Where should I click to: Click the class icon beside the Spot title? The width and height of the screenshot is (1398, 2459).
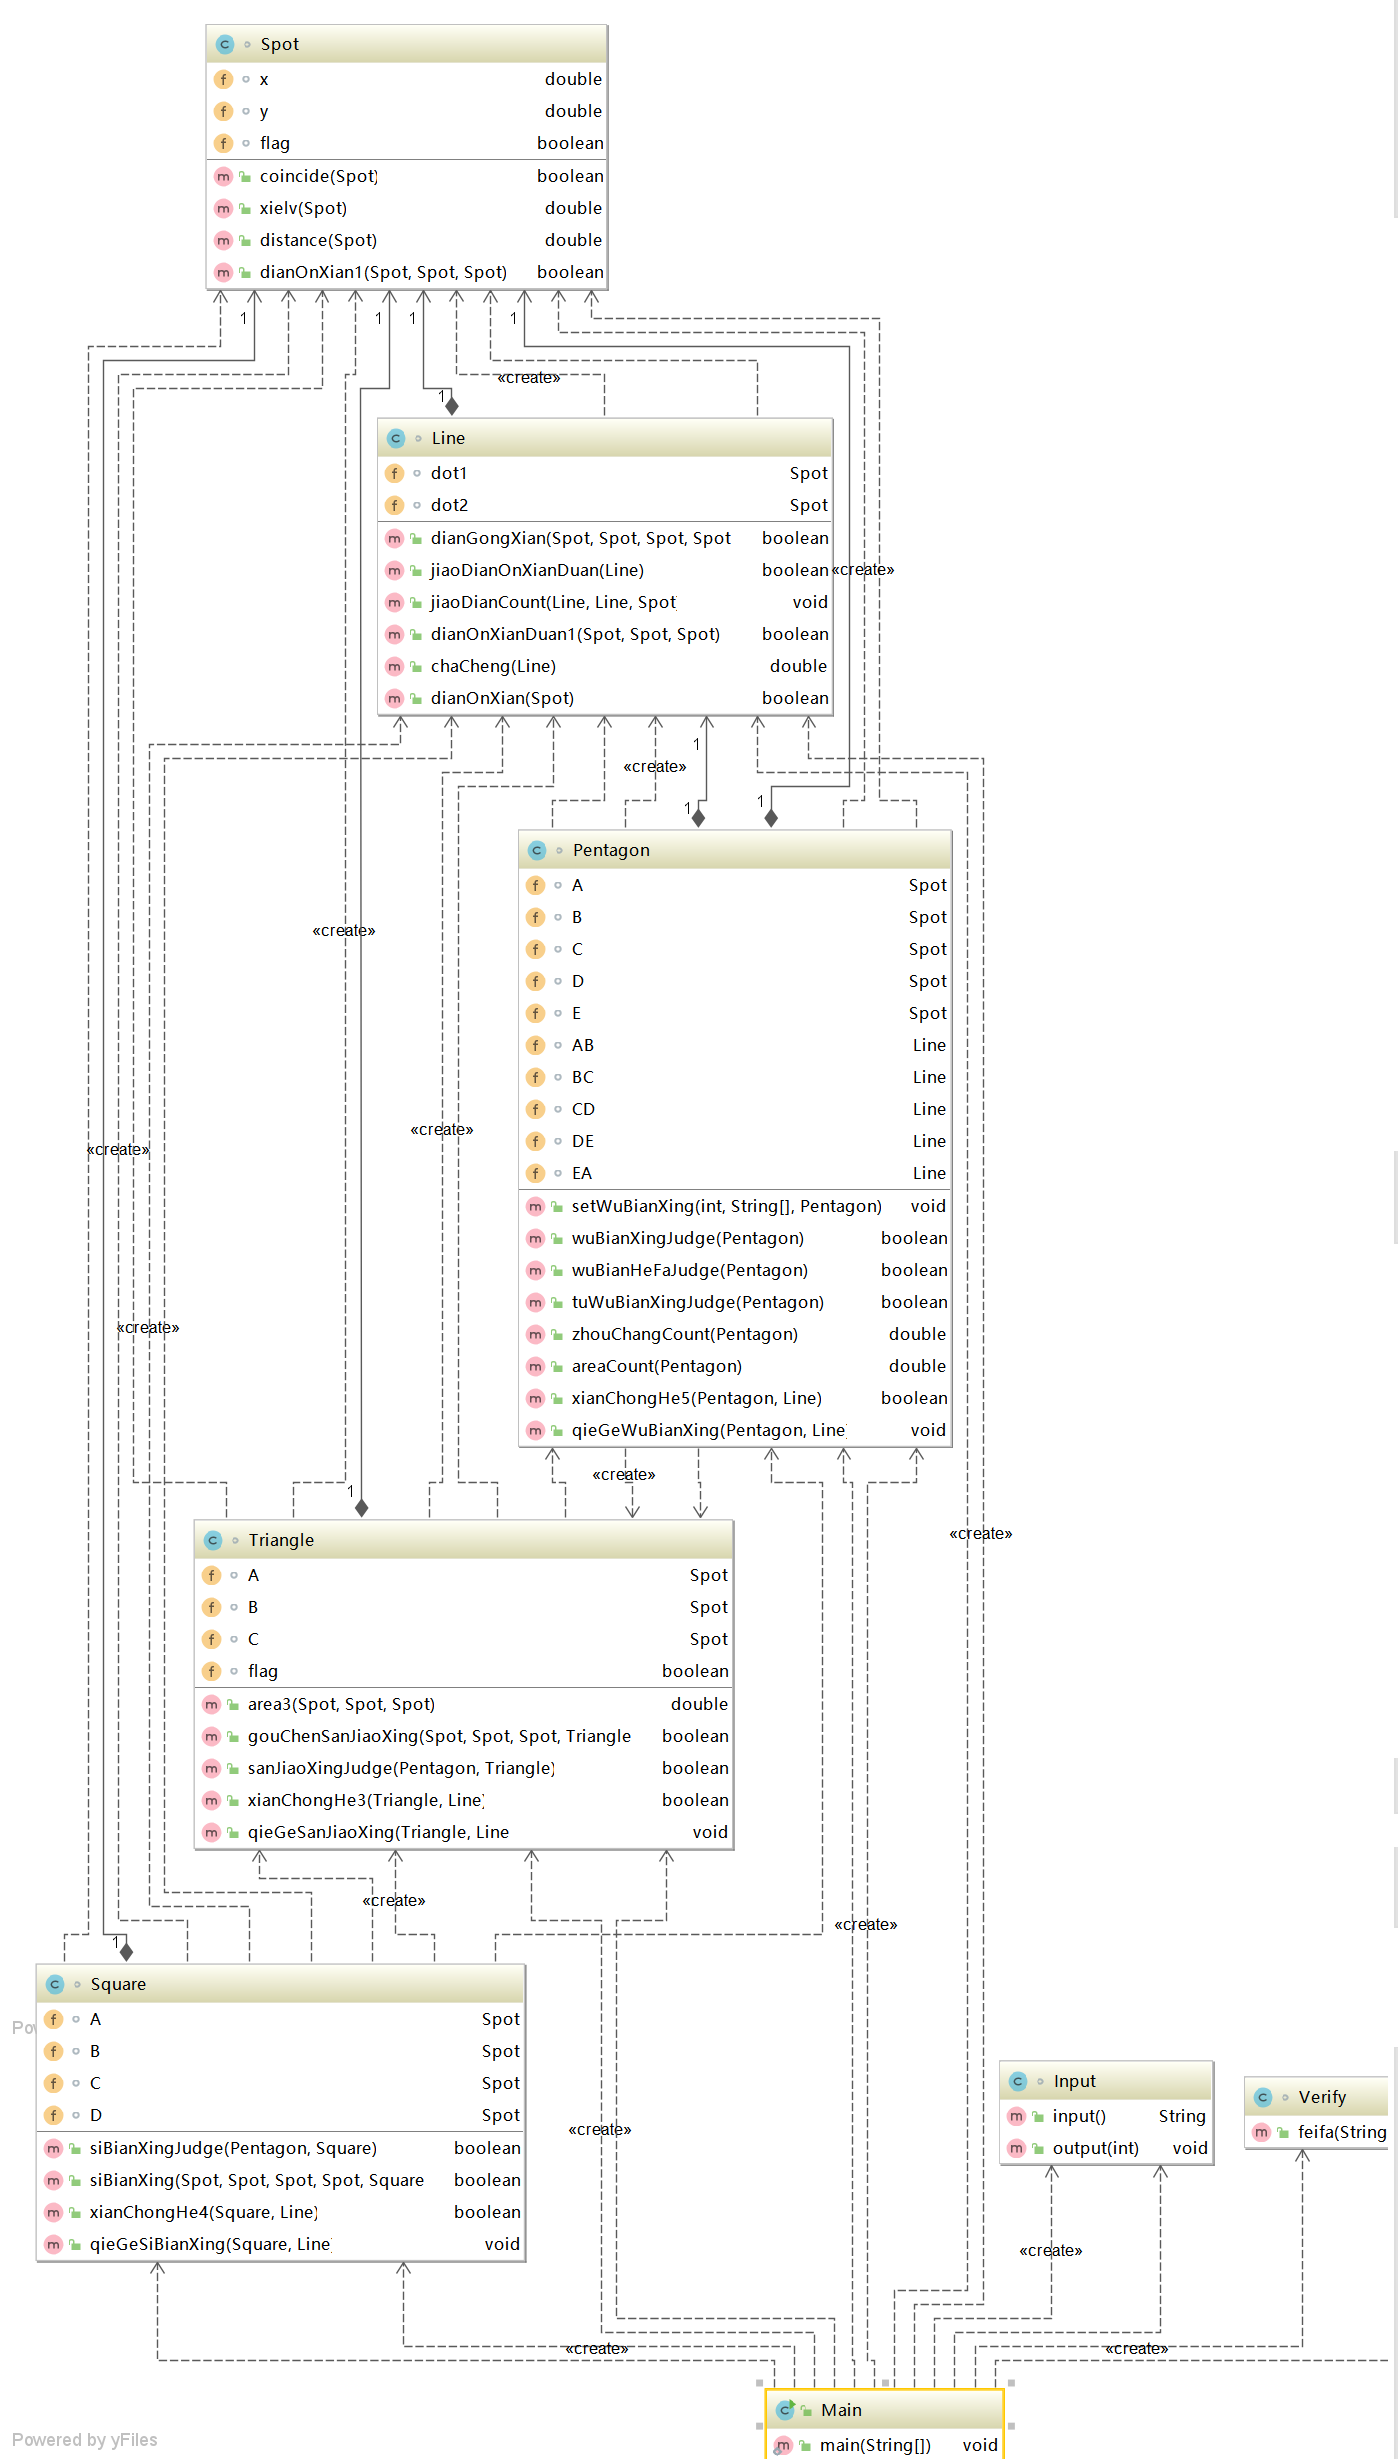coord(225,44)
